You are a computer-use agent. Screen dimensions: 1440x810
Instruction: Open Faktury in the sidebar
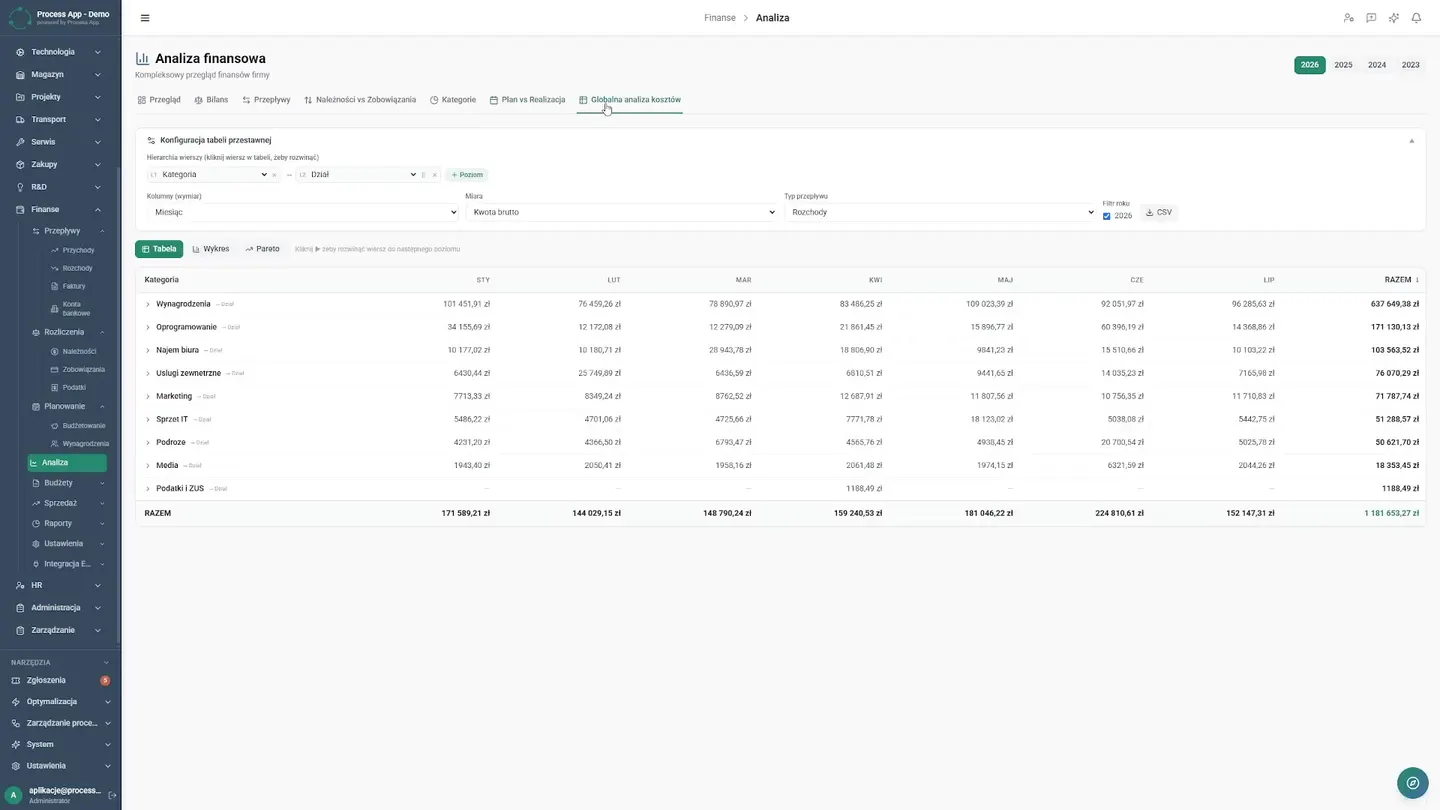[75, 286]
